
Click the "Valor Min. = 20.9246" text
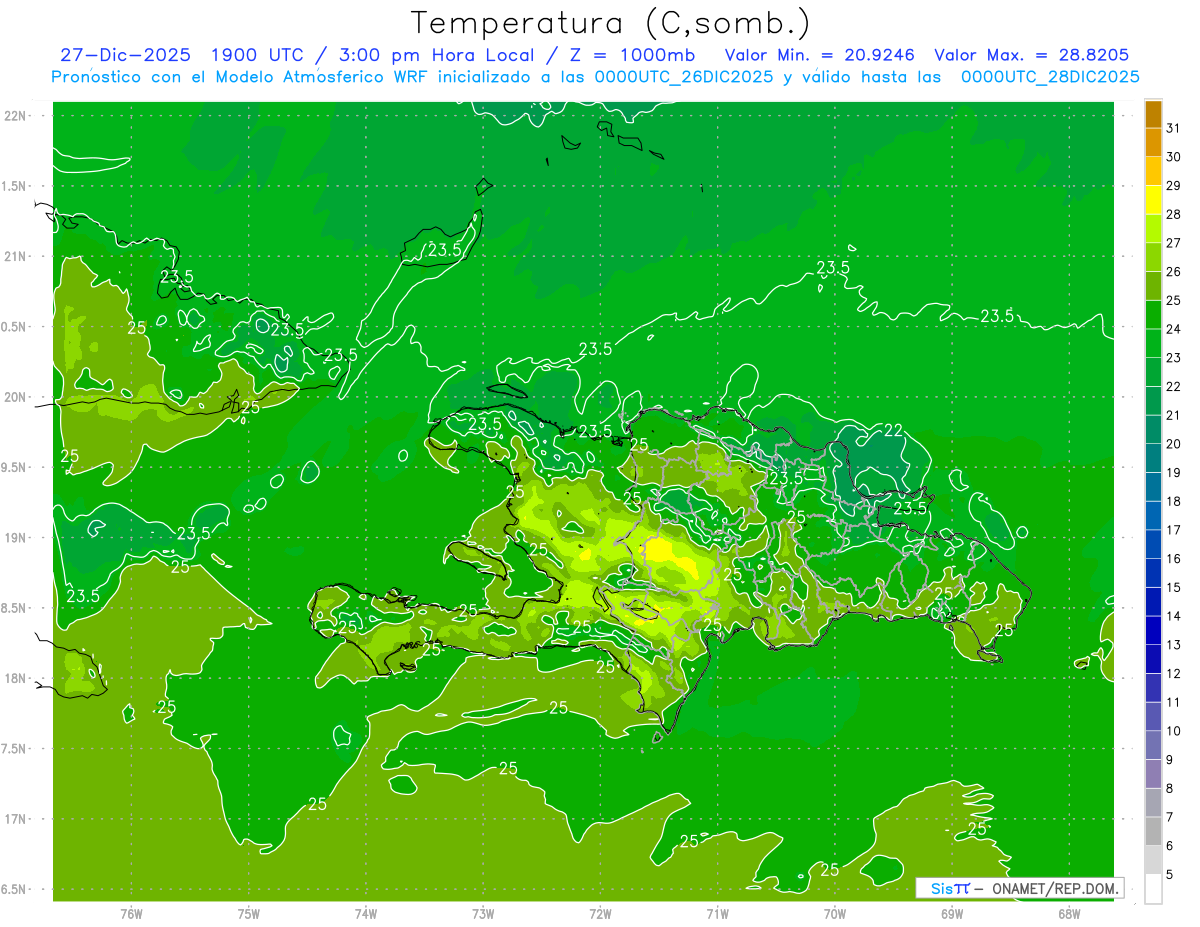point(820,55)
